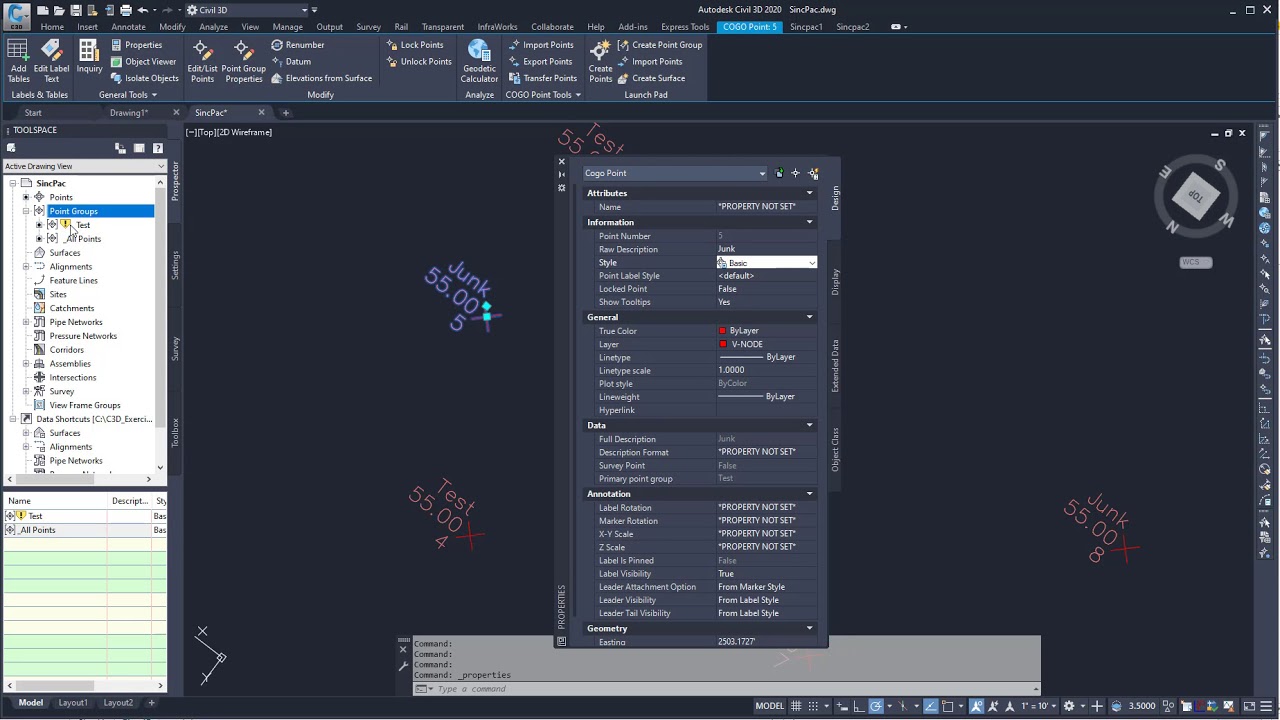The height and width of the screenshot is (720, 1280).
Task: Click Lock Points
Action: coord(415,45)
